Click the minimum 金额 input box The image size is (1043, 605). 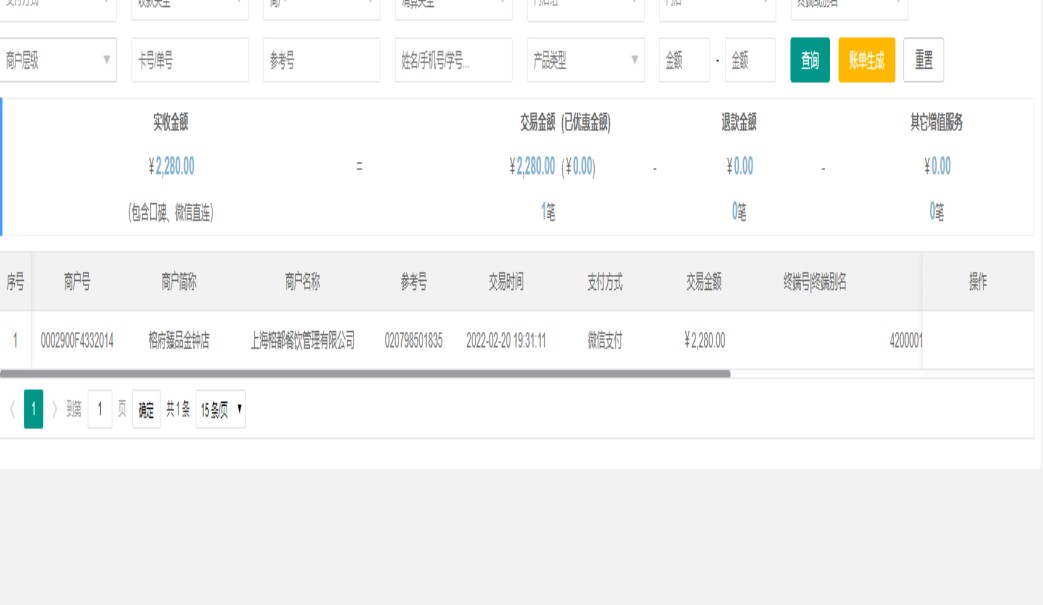[684, 61]
